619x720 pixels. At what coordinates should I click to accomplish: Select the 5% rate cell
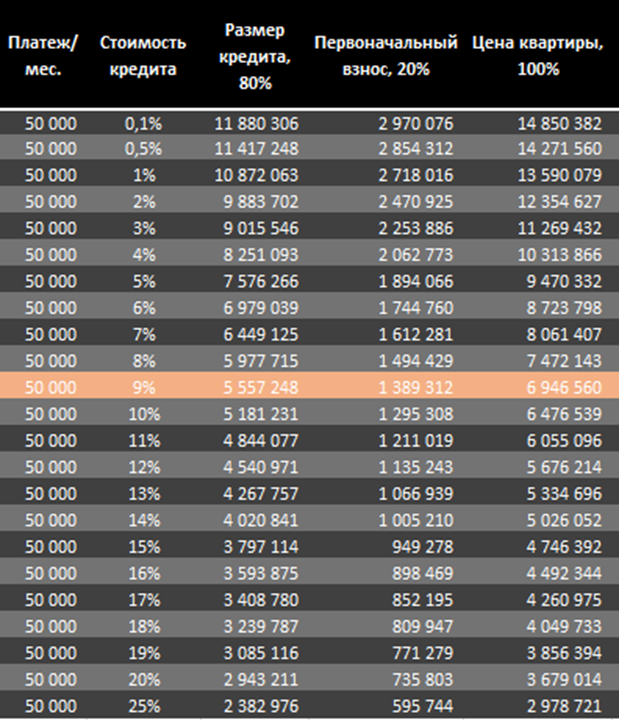(144, 281)
